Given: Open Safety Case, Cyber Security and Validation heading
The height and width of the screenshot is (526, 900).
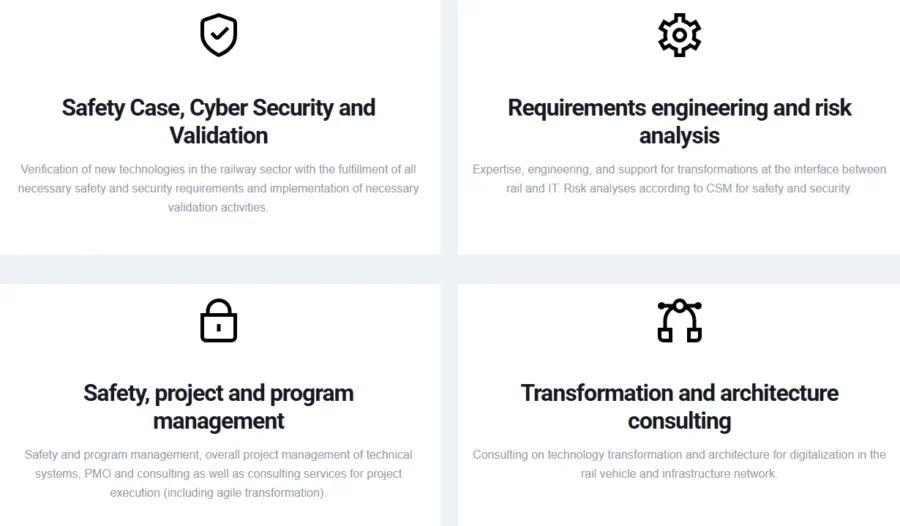Looking at the screenshot, I should (219, 122).
